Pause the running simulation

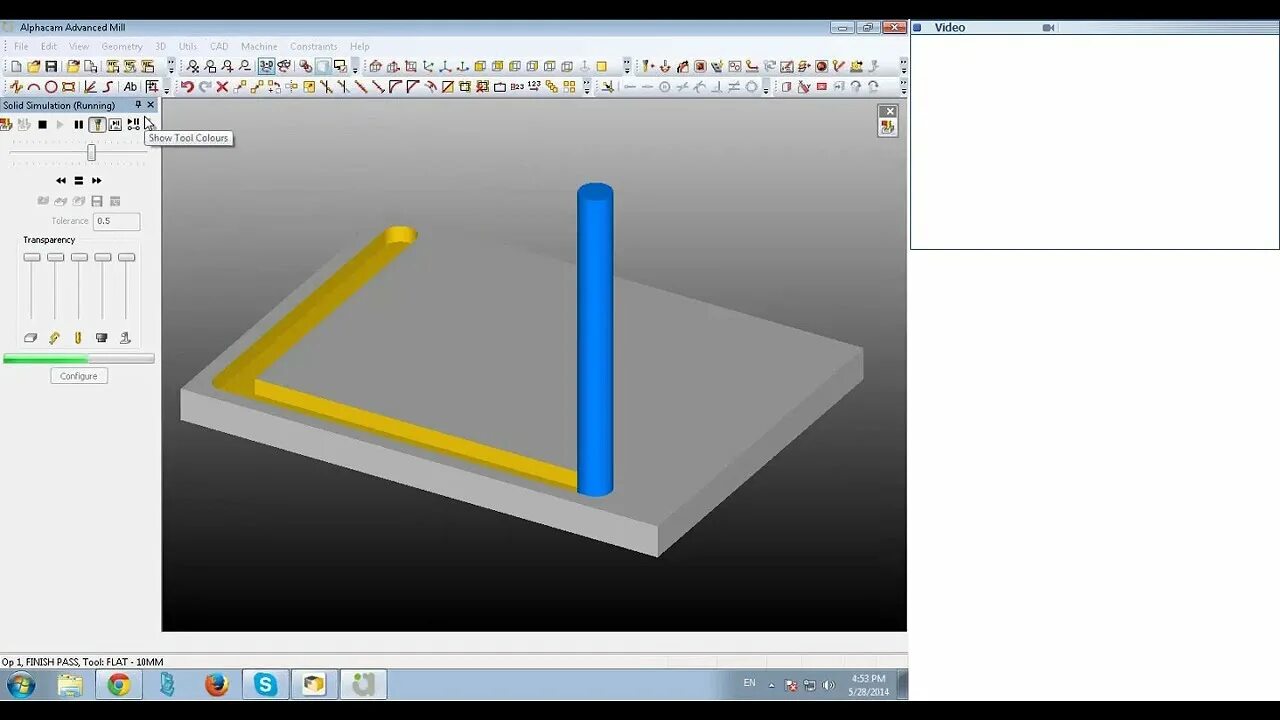[x=79, y=124]
